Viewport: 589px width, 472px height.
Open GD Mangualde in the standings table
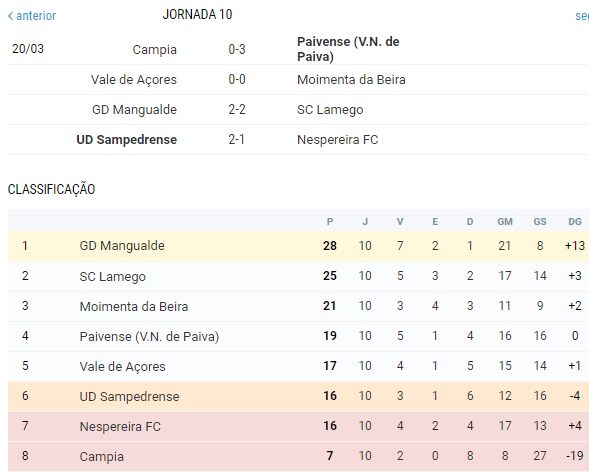point(122,246)
